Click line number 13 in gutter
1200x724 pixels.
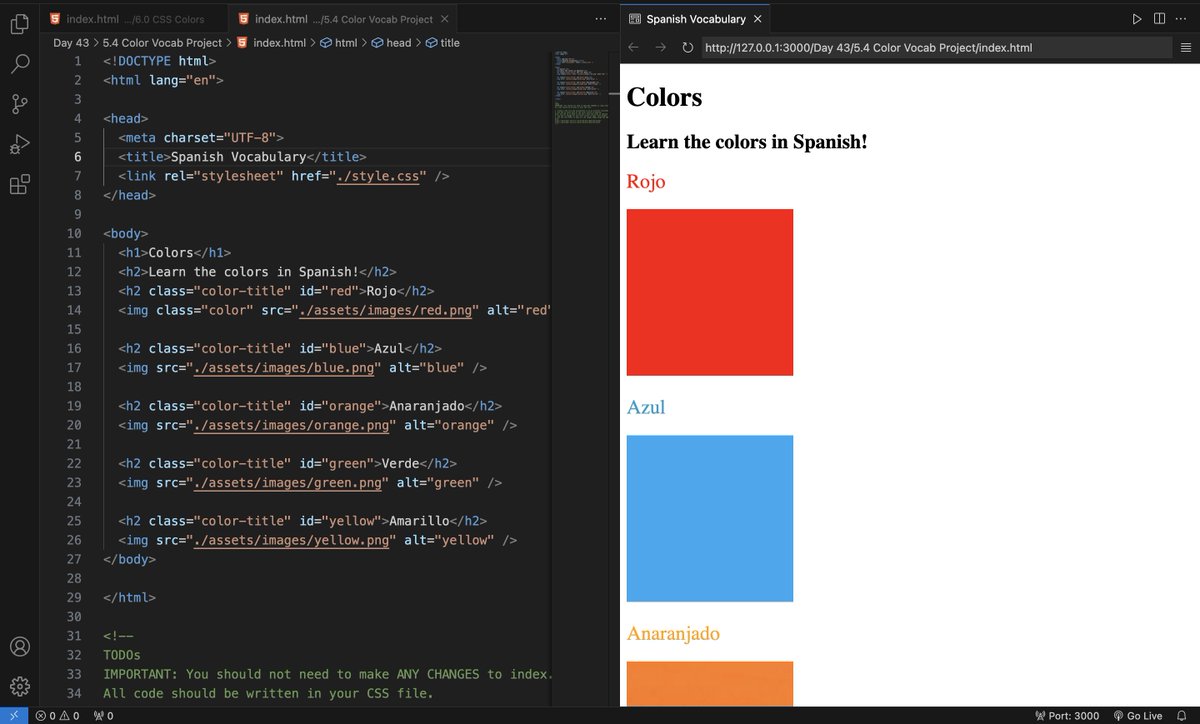coord(73,291)
